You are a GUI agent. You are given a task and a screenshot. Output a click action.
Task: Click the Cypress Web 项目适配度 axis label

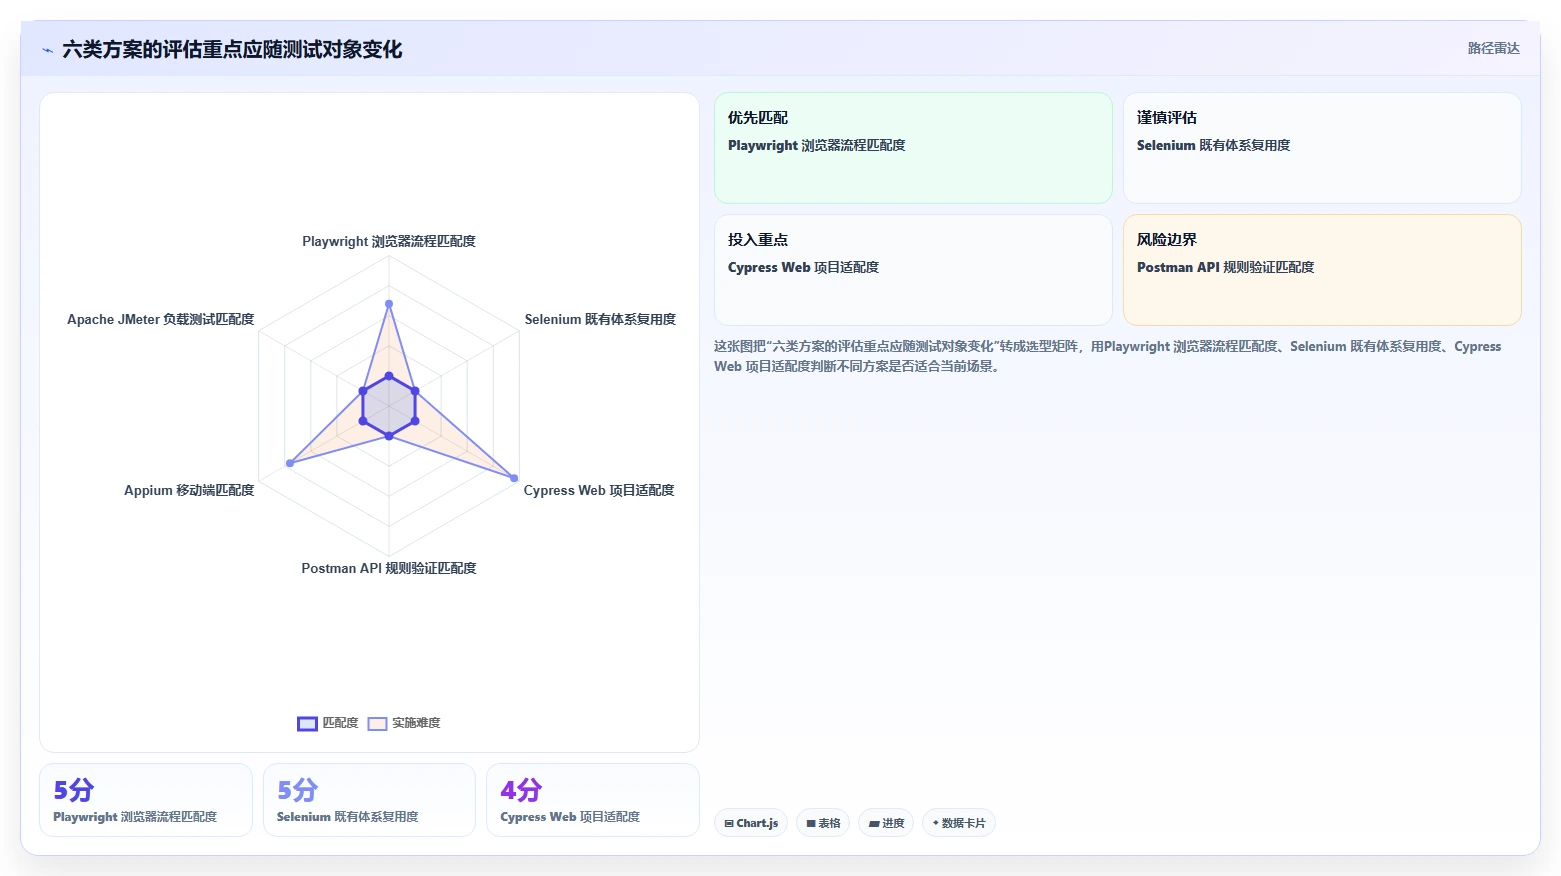click(599, 490)
